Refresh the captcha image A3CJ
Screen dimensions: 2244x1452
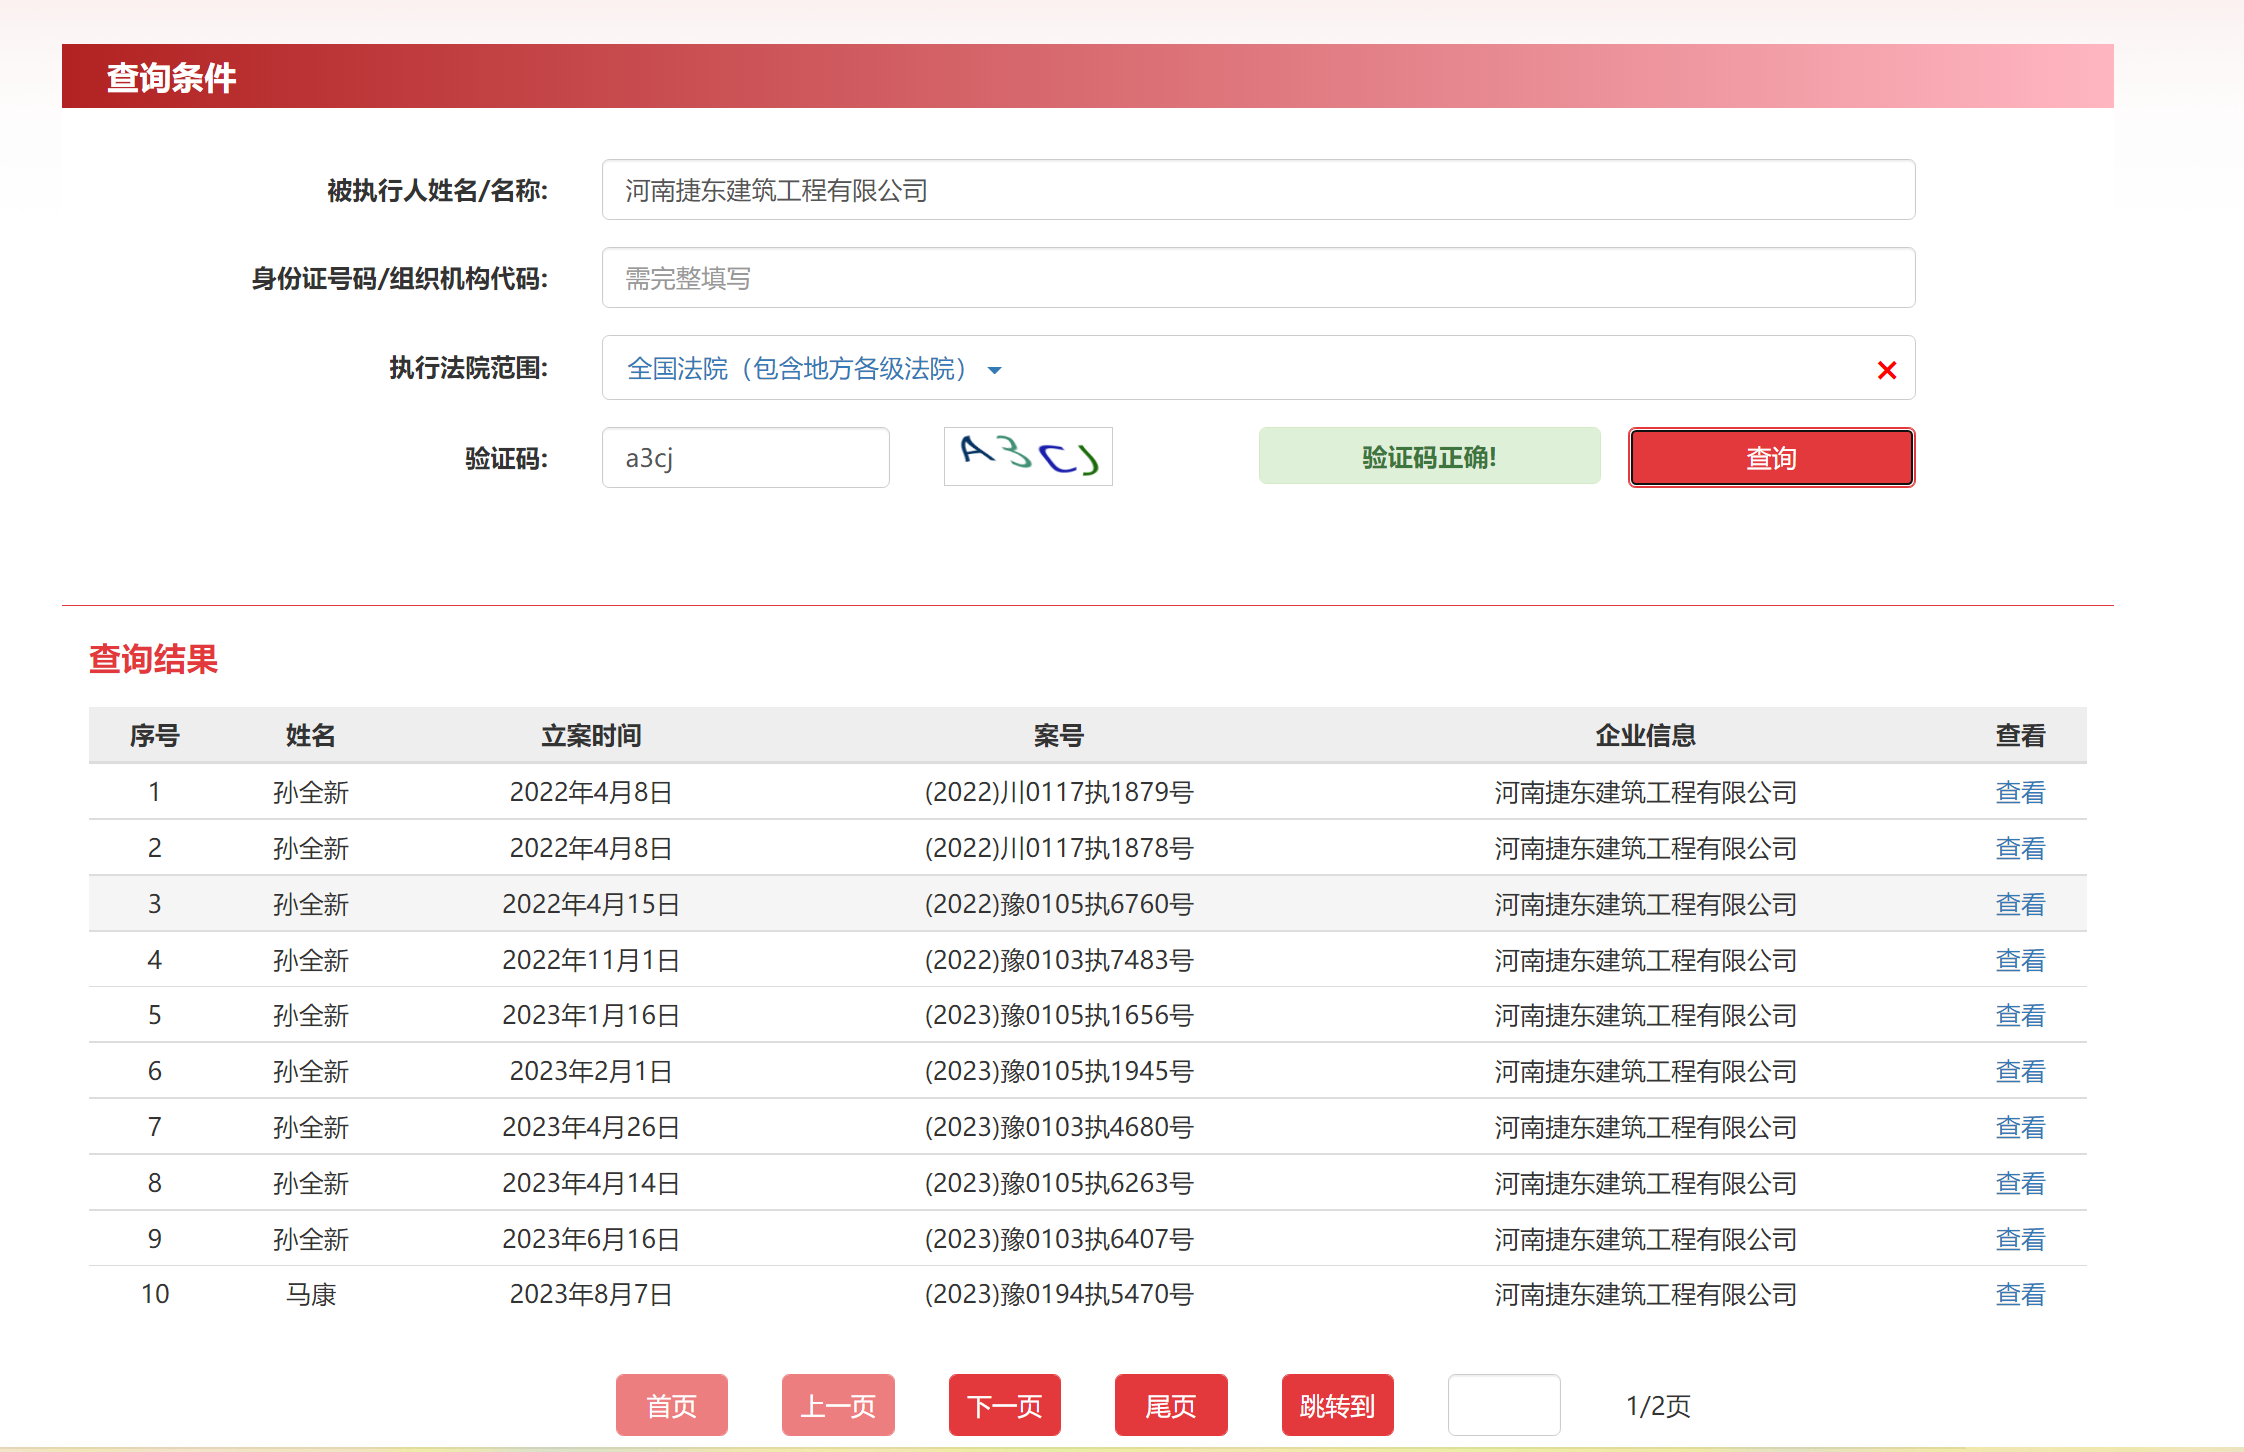click(x=1028, y=457)
